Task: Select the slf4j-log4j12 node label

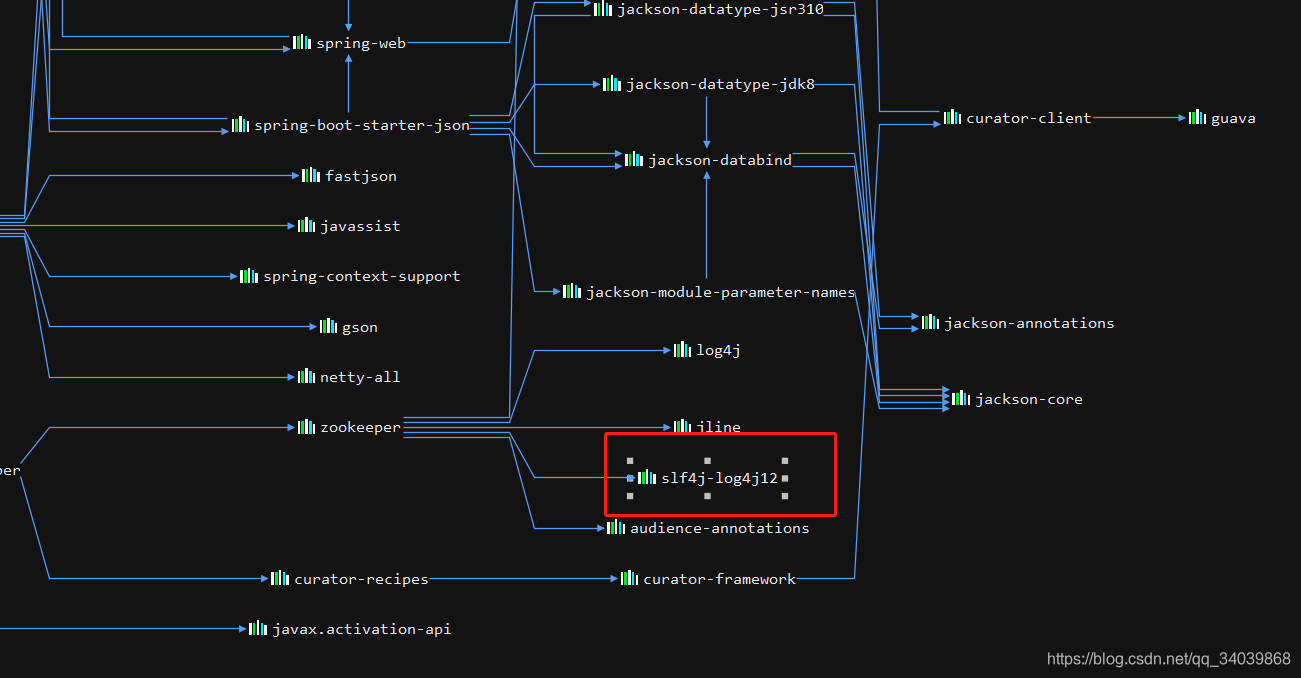Action: coord(720,478)
